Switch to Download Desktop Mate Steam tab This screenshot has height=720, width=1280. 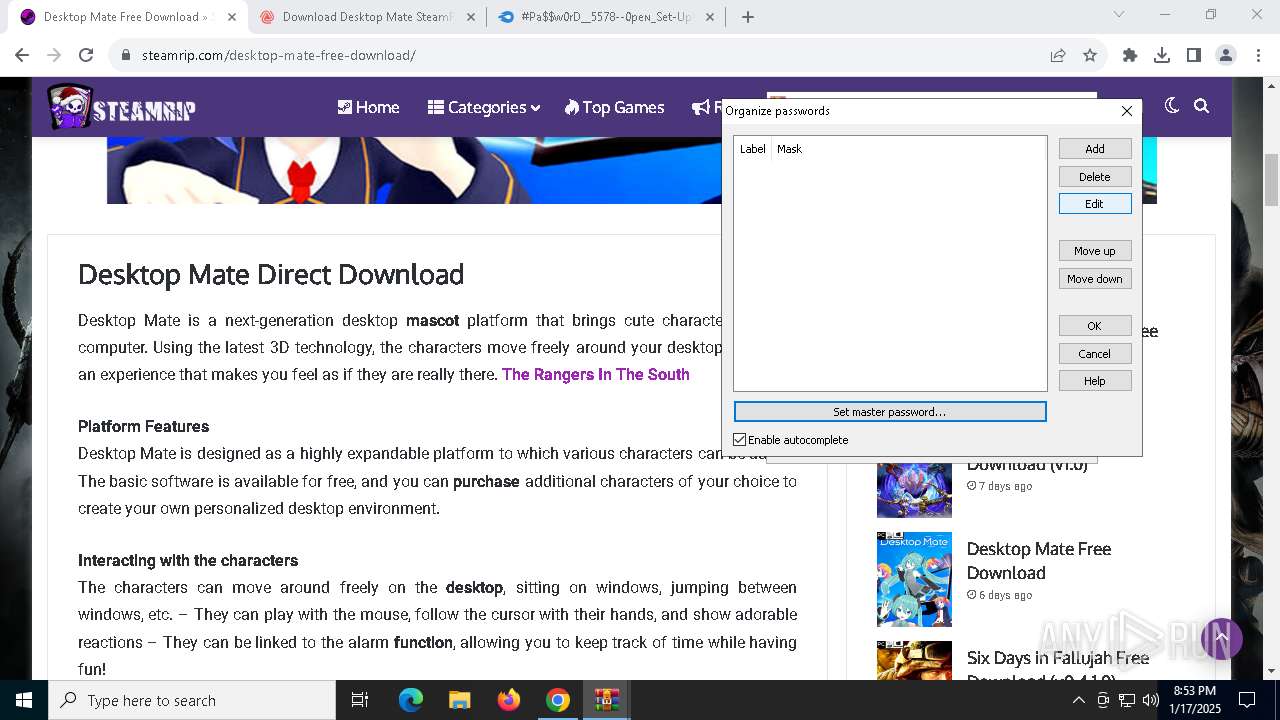click(x=366, y=17)
